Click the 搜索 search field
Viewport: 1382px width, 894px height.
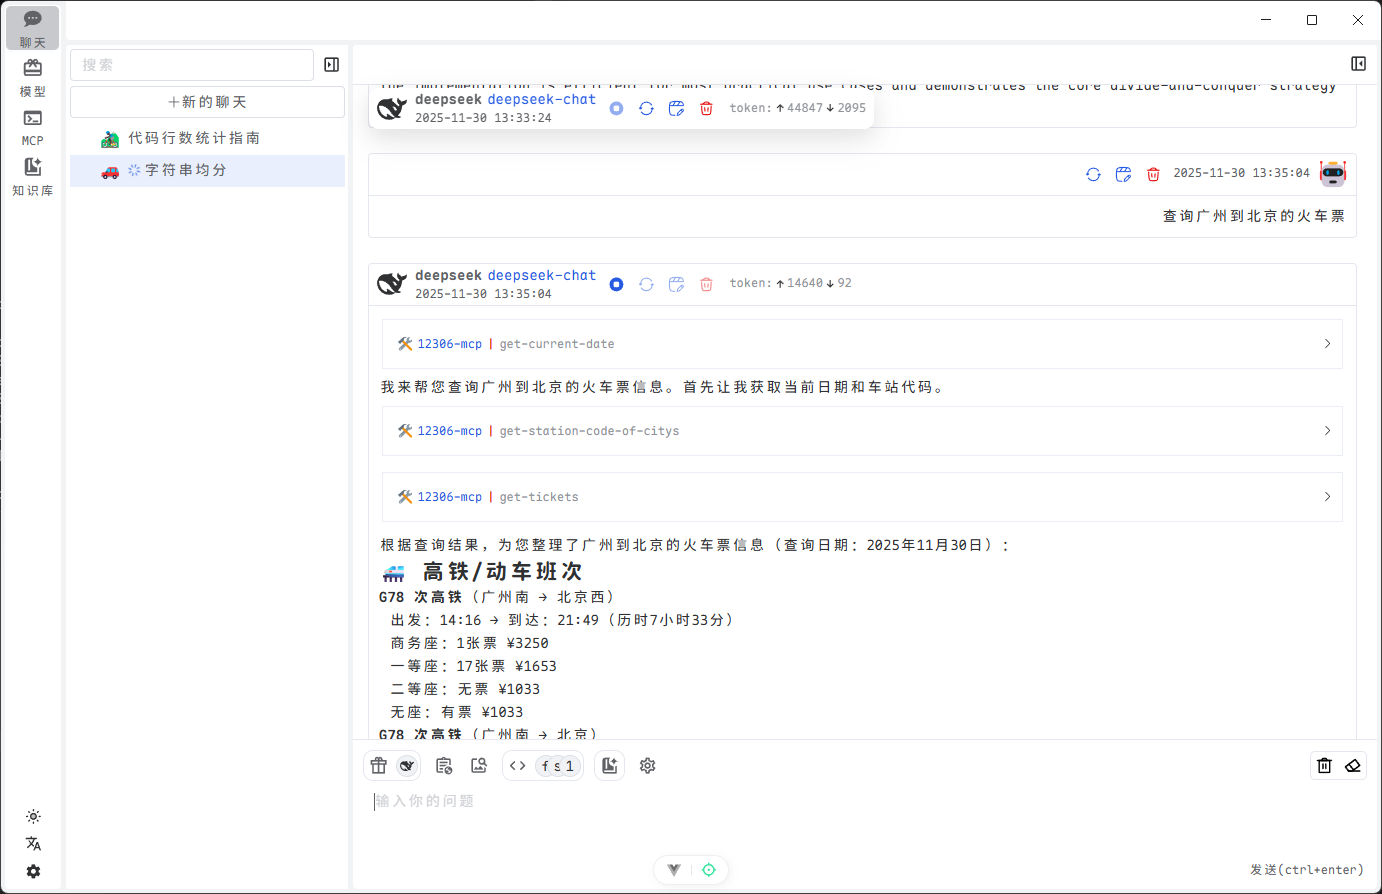point(192,65)
